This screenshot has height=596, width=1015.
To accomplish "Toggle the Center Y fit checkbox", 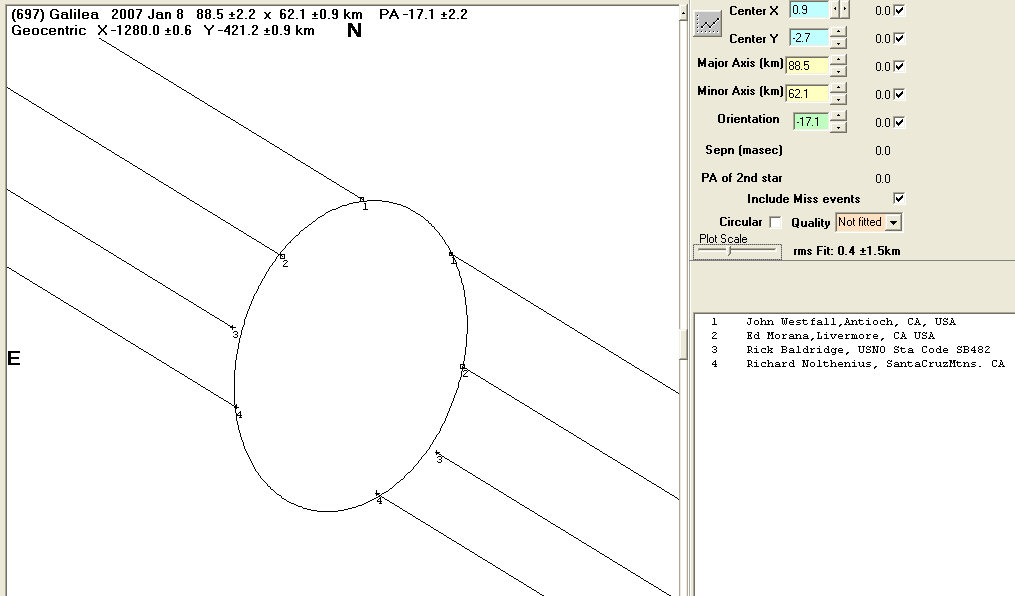I will click(x=899, y=38).
